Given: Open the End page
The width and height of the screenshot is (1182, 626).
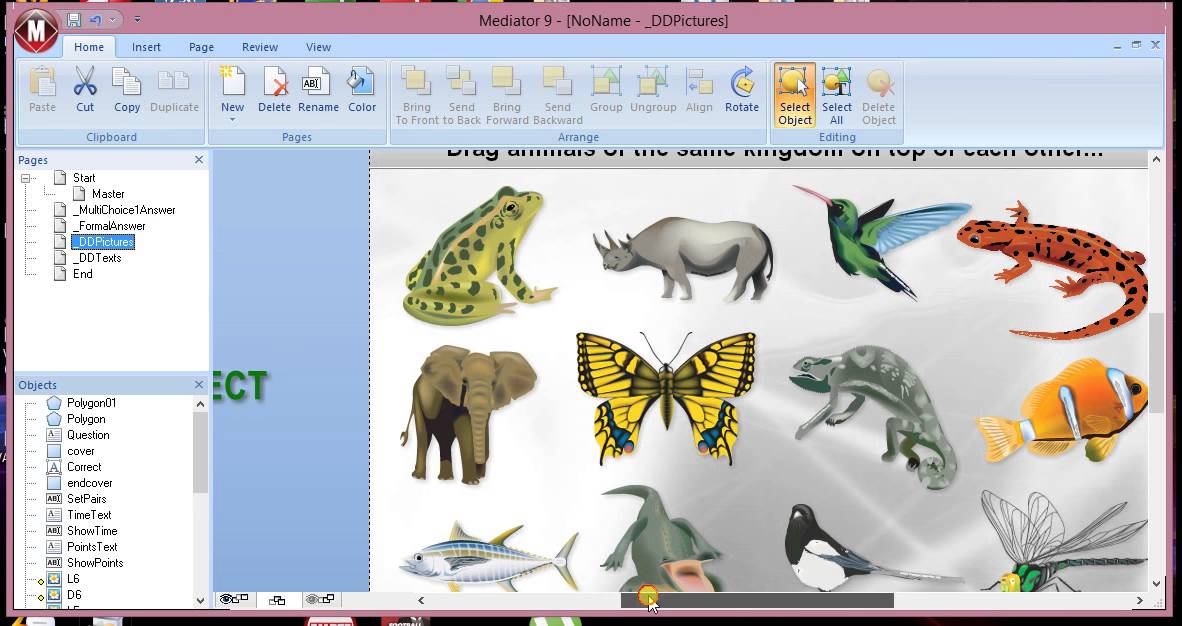Looking at the screenshot, I should 83,274.
